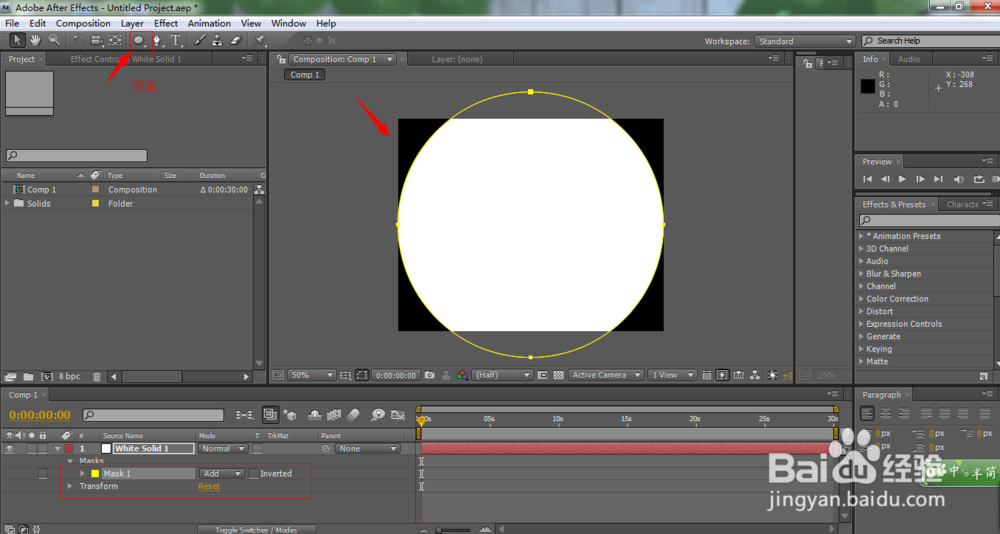Open the Animation menu
This screenshot has height=534, width=1000.
(209, 24)
